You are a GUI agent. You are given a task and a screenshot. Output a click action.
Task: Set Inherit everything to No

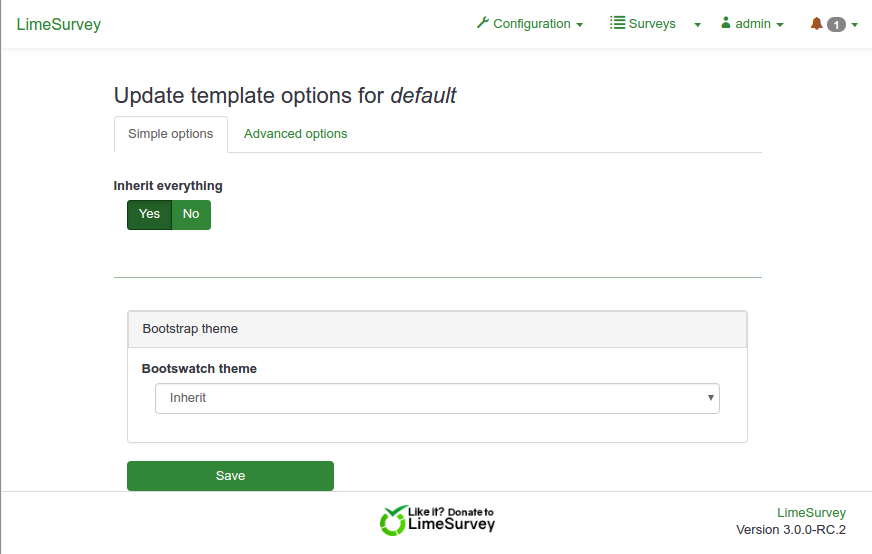point(191,214)
